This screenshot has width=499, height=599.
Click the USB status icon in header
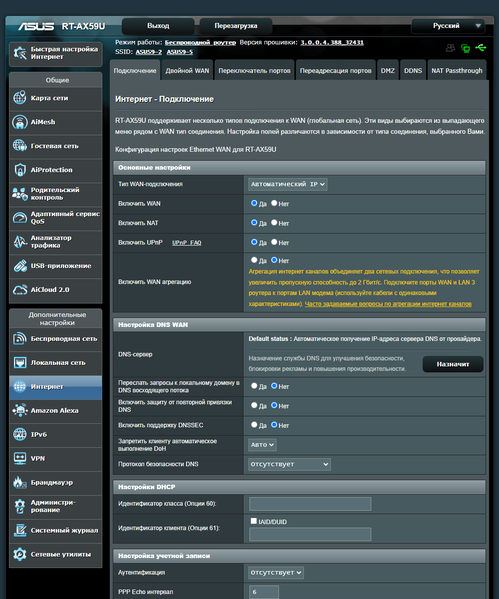tap(480, 48)
